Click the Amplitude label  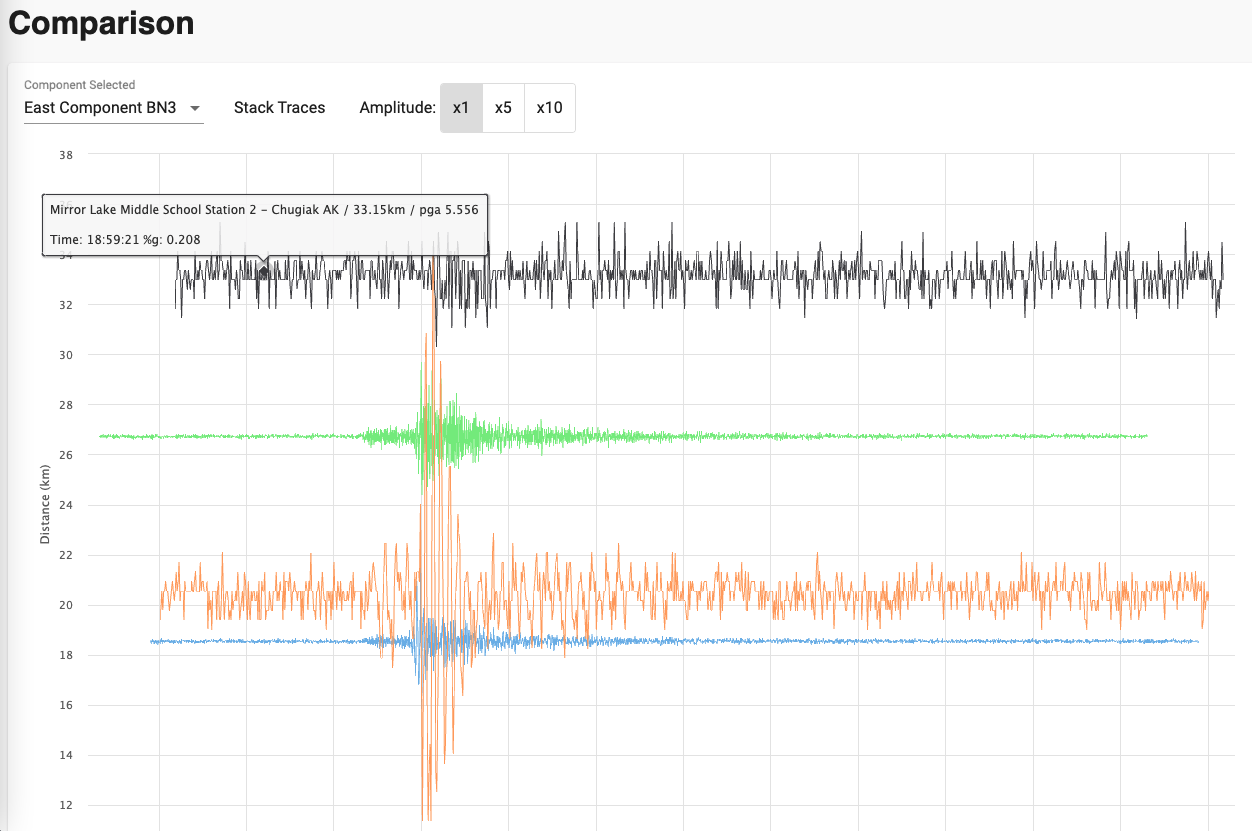pyautogui.click(x=397, y=107)
